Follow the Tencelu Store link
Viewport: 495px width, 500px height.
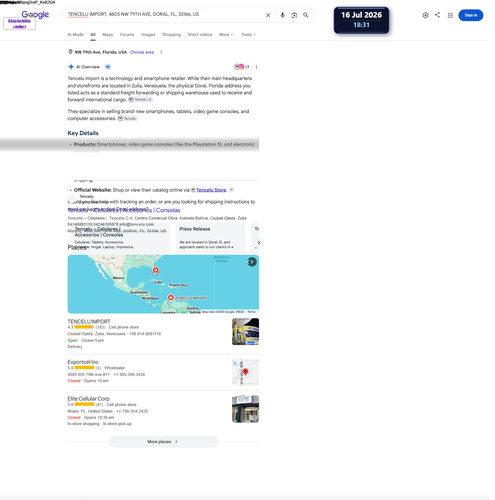[x=211, y=190]
